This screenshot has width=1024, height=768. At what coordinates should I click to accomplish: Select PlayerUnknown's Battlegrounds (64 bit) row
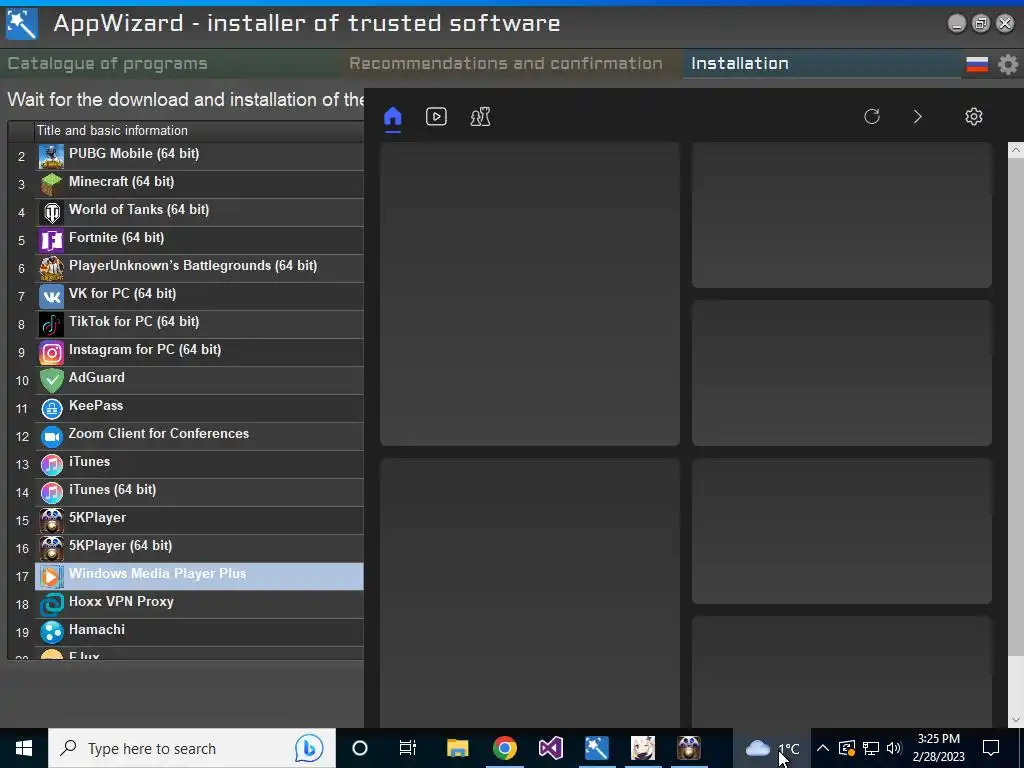pyautogui.click(x=199, y=269)
